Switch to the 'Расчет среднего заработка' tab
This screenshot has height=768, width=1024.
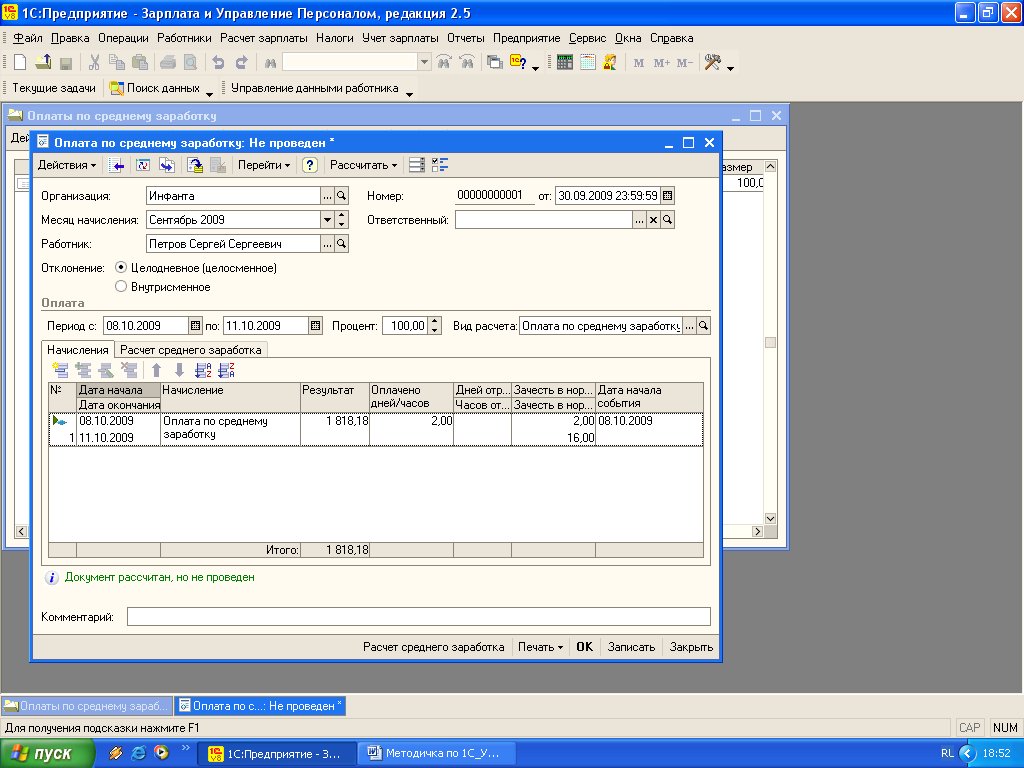coord(191,350)
